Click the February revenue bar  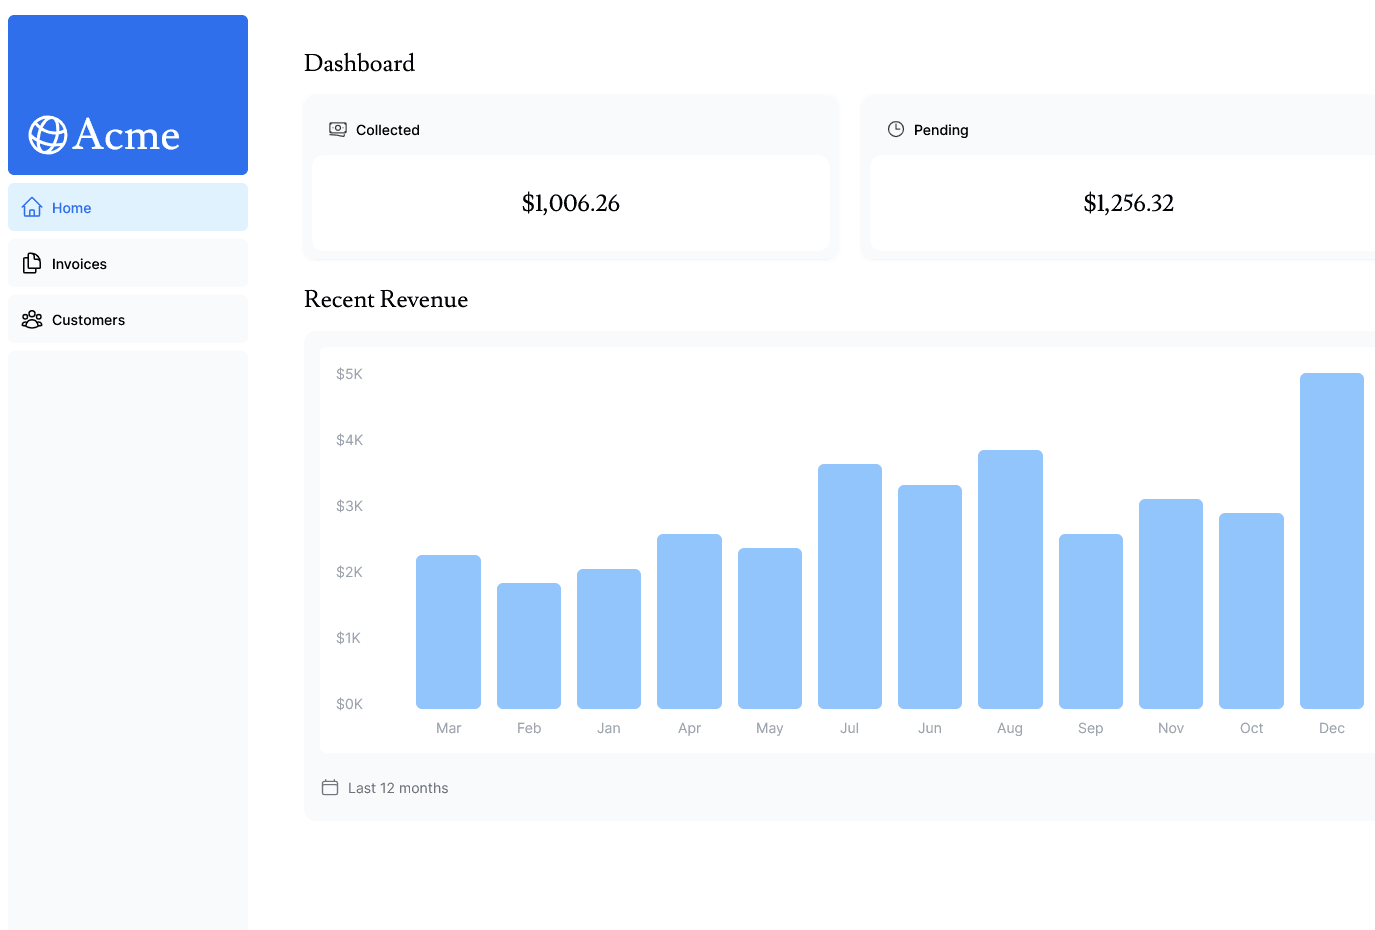pyautogui.click(x=528, y=645)
